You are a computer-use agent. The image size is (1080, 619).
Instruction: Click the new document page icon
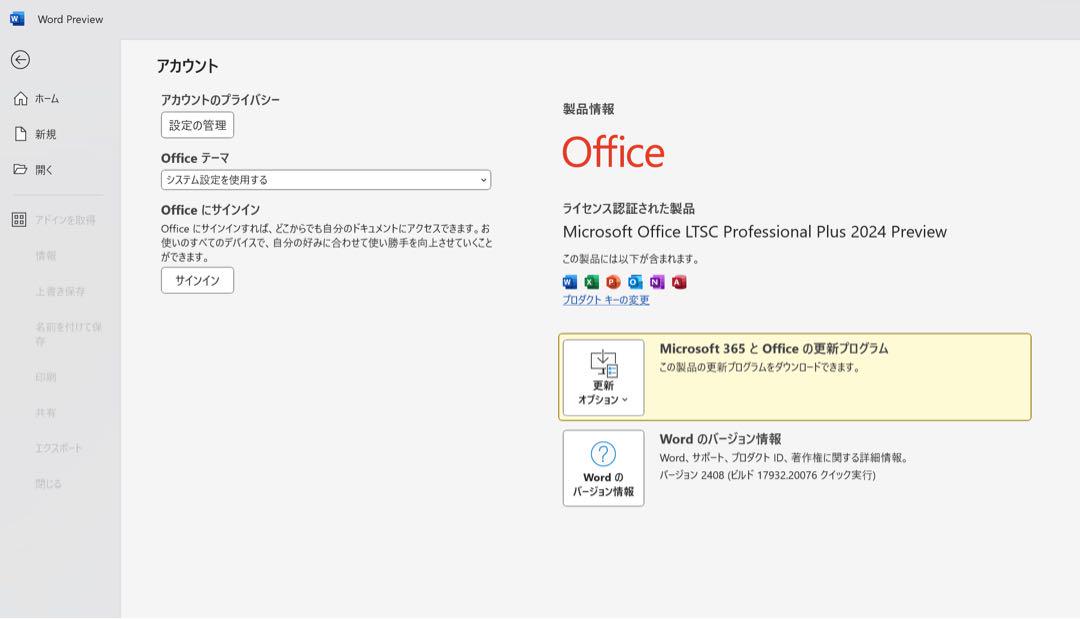[21, 134]
